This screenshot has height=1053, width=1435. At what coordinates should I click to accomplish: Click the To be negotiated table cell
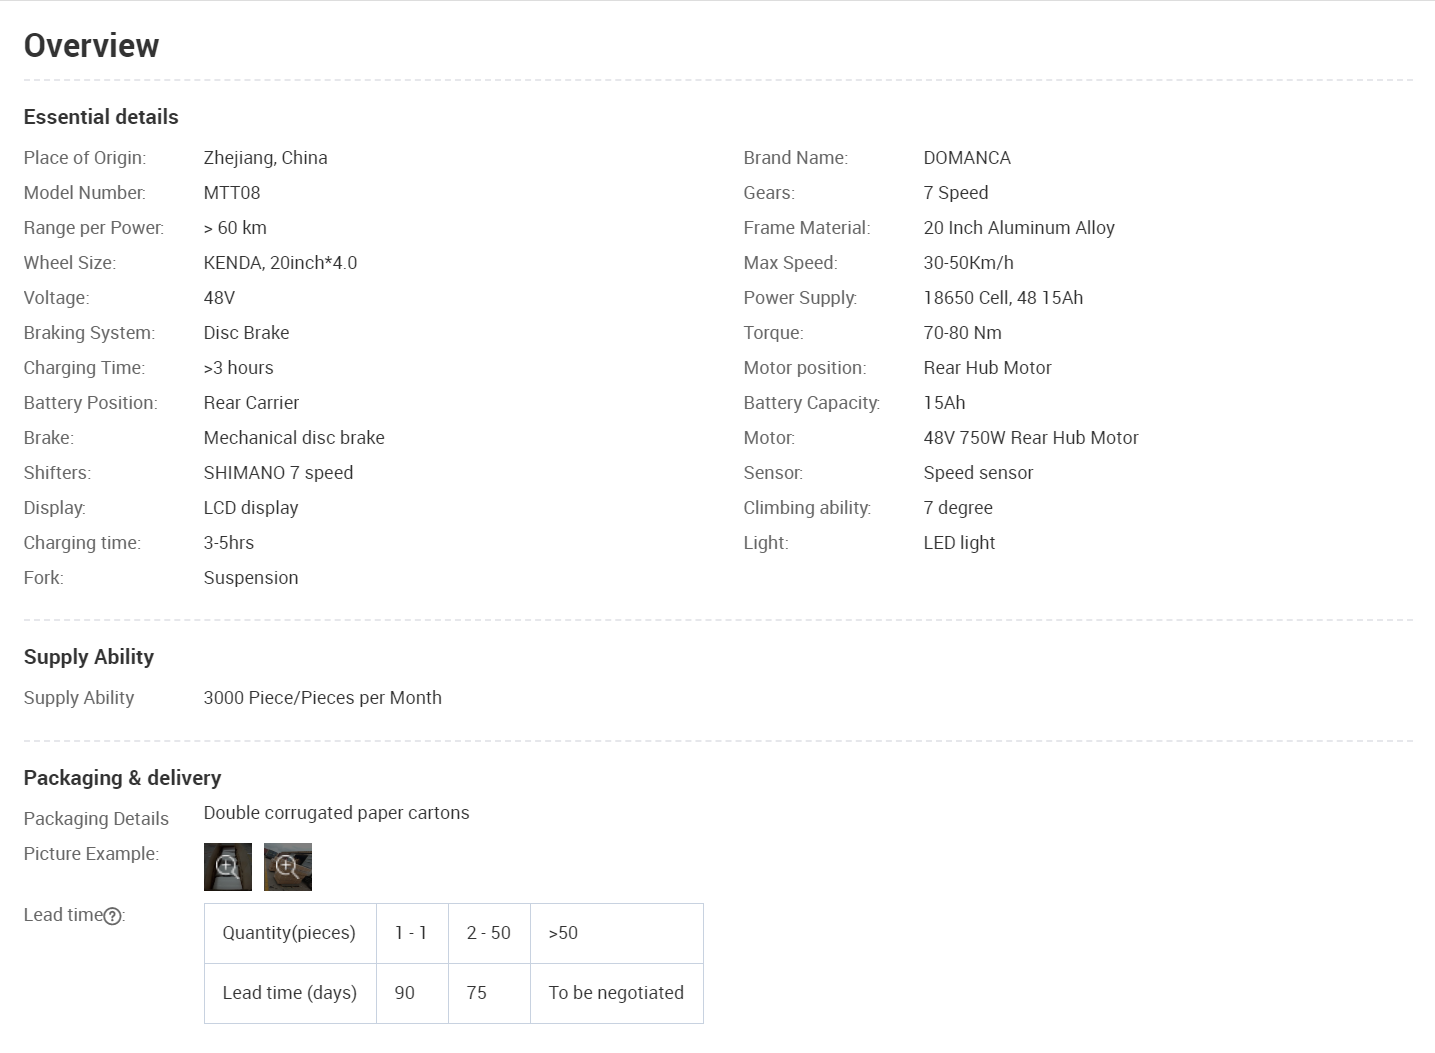(616, 993)
